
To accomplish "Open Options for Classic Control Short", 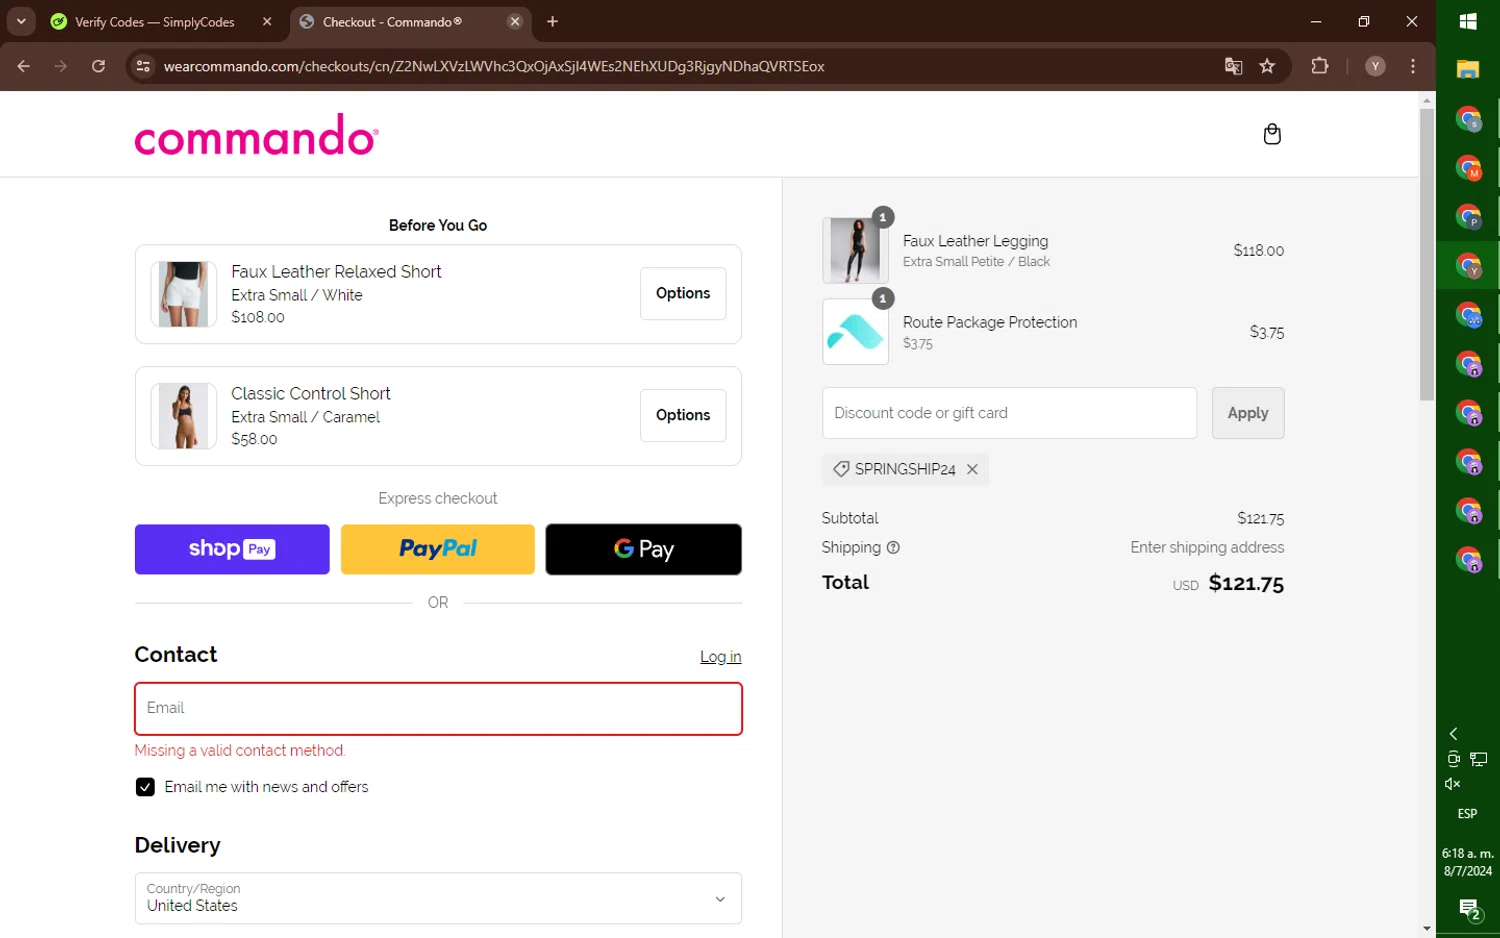I will click(683, 415).
